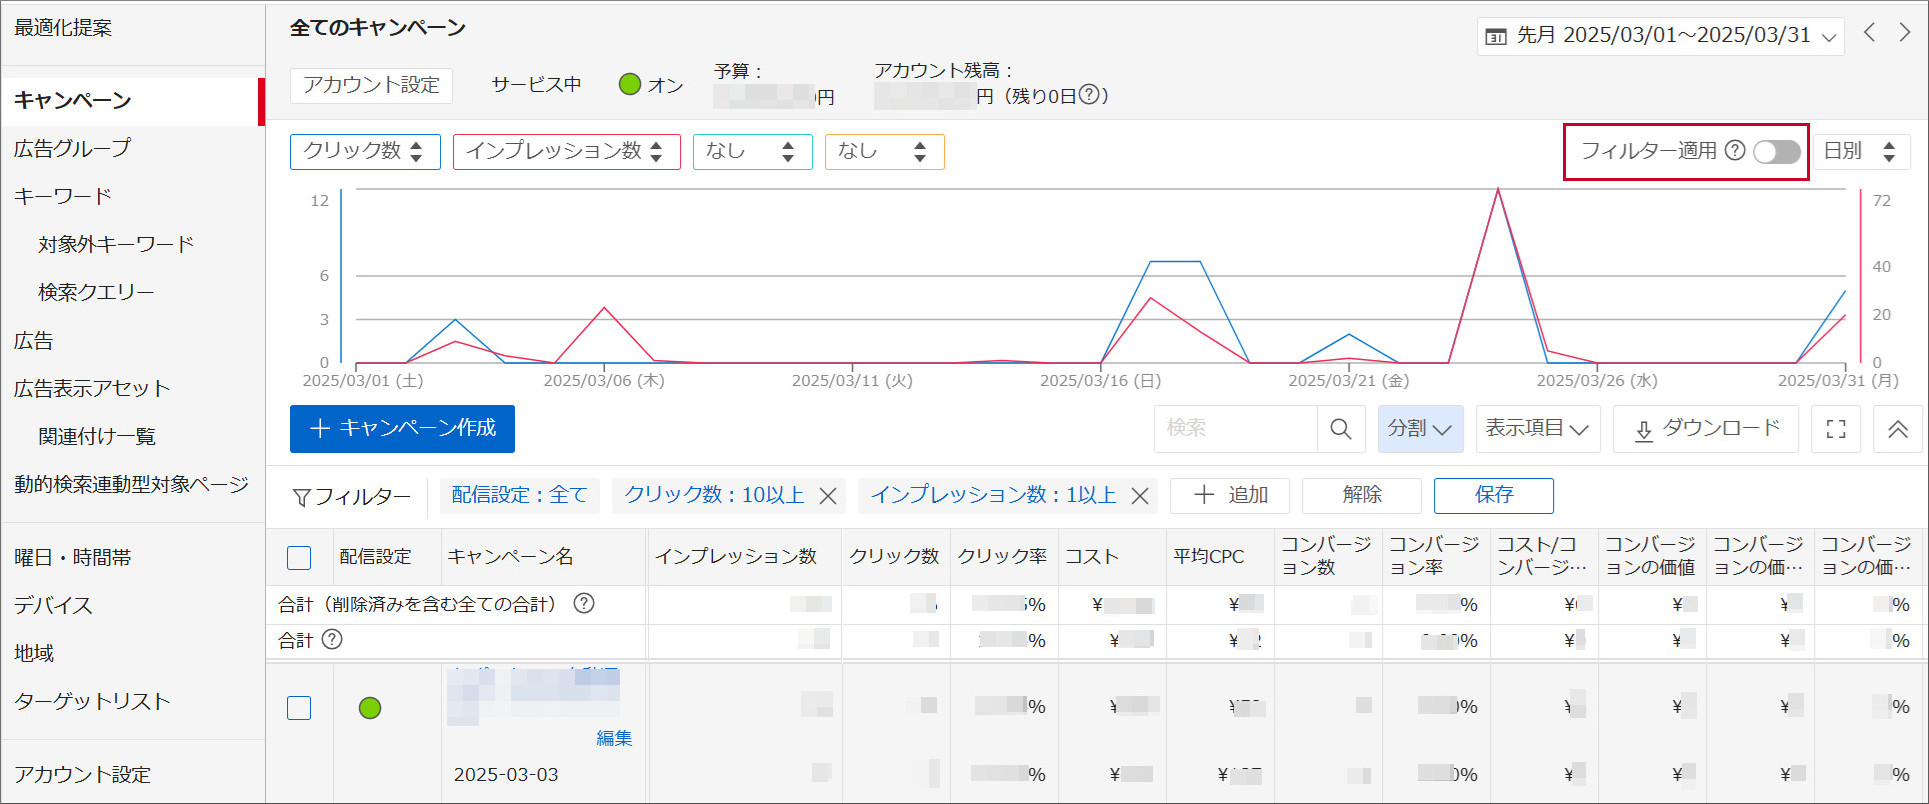Click ＋キャンペーン作成 button
This screenshot has width=1929, height=804.
tap(402, 429)
